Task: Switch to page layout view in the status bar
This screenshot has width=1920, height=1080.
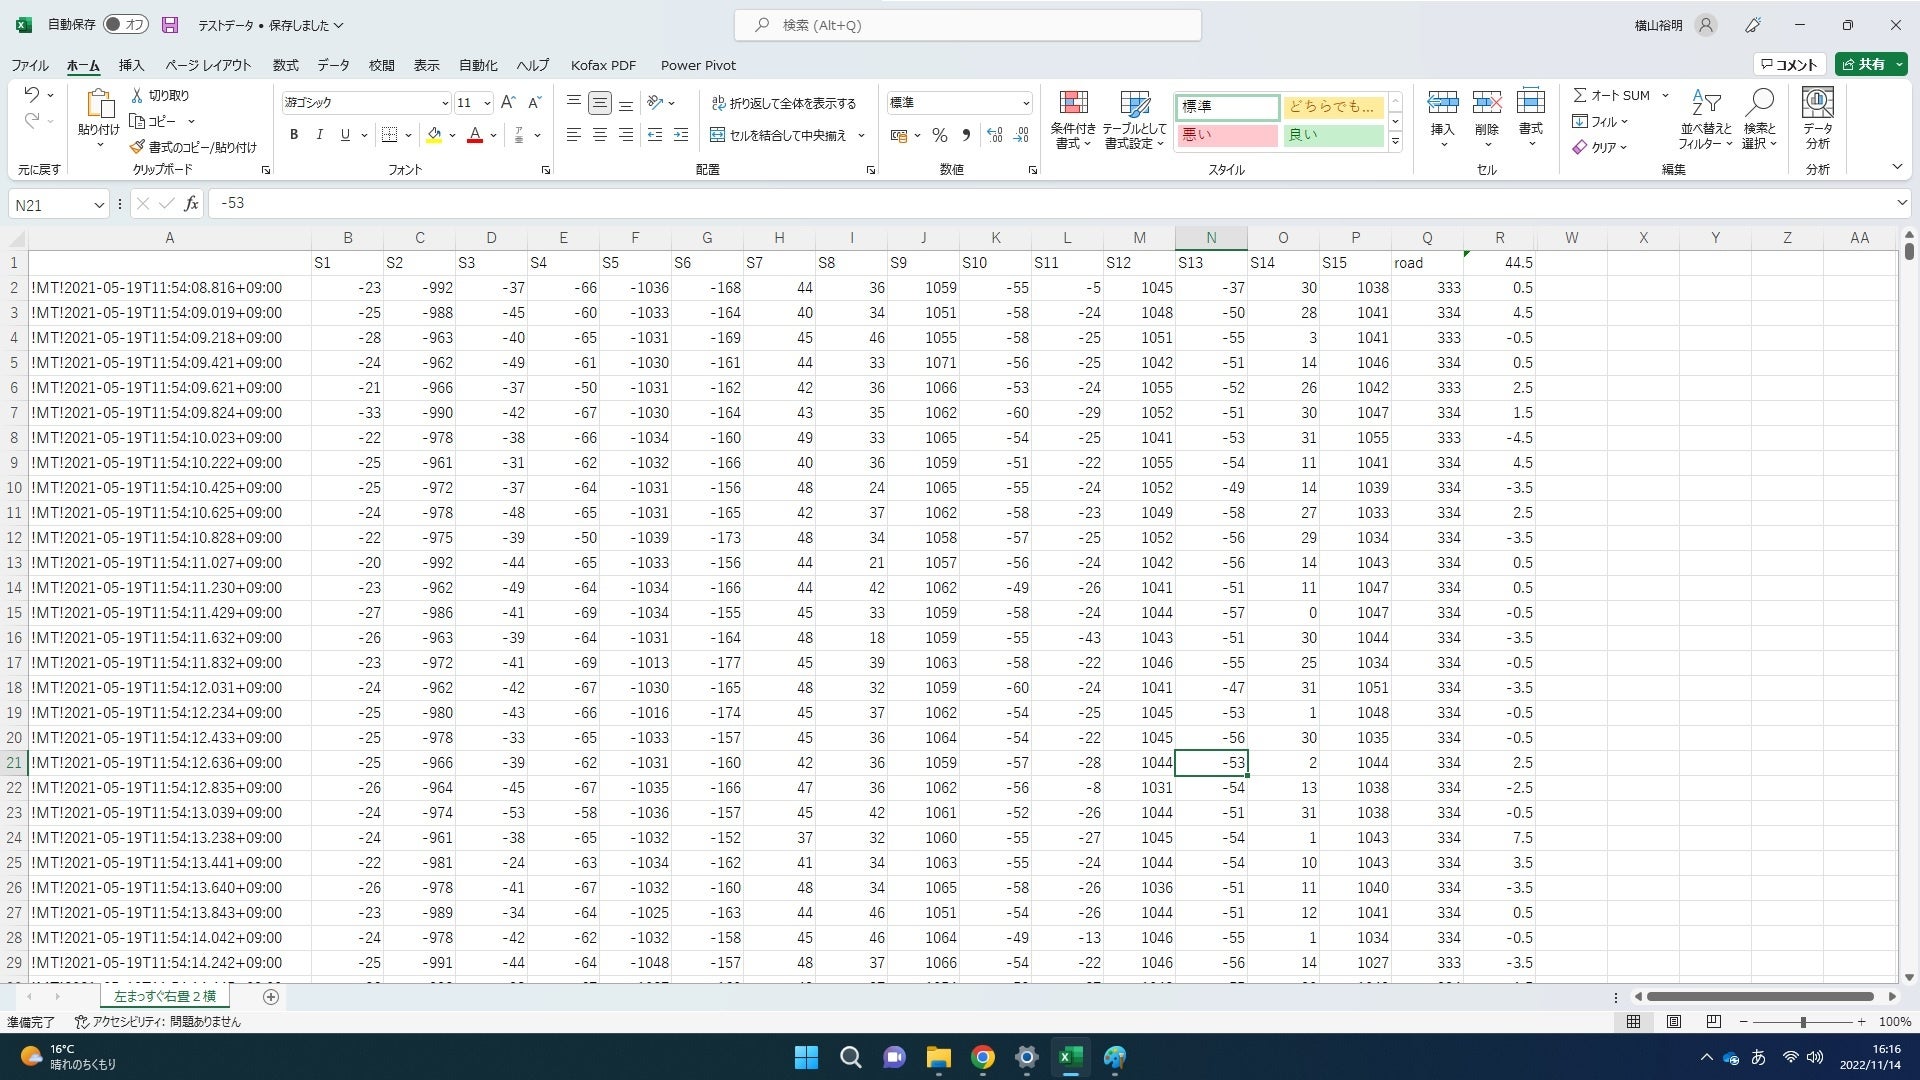Action: [x=1673, y=1022]
